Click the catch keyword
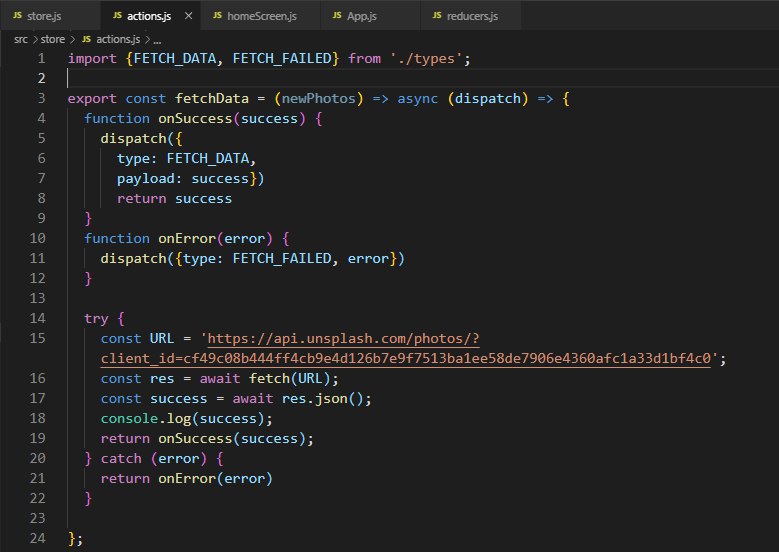 (121, 459)
